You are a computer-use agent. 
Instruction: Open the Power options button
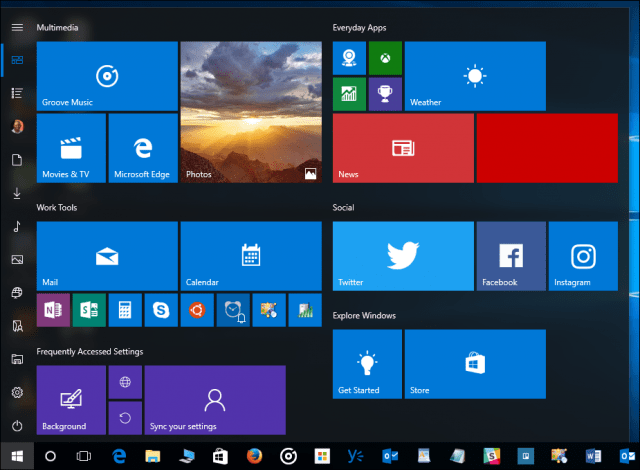click(x=17, y=426)
